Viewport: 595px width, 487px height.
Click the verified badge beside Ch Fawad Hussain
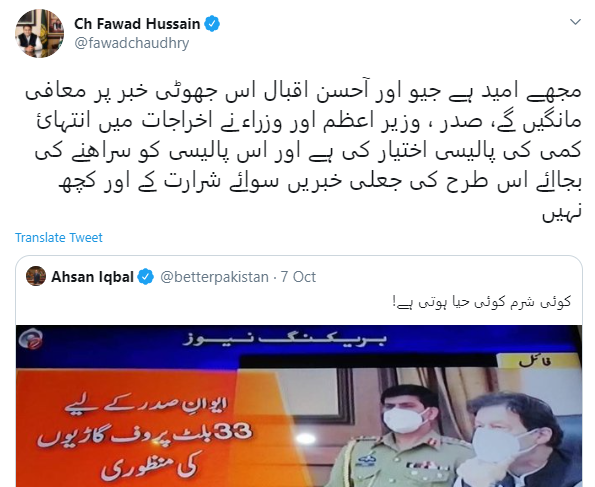pos(212,24)
